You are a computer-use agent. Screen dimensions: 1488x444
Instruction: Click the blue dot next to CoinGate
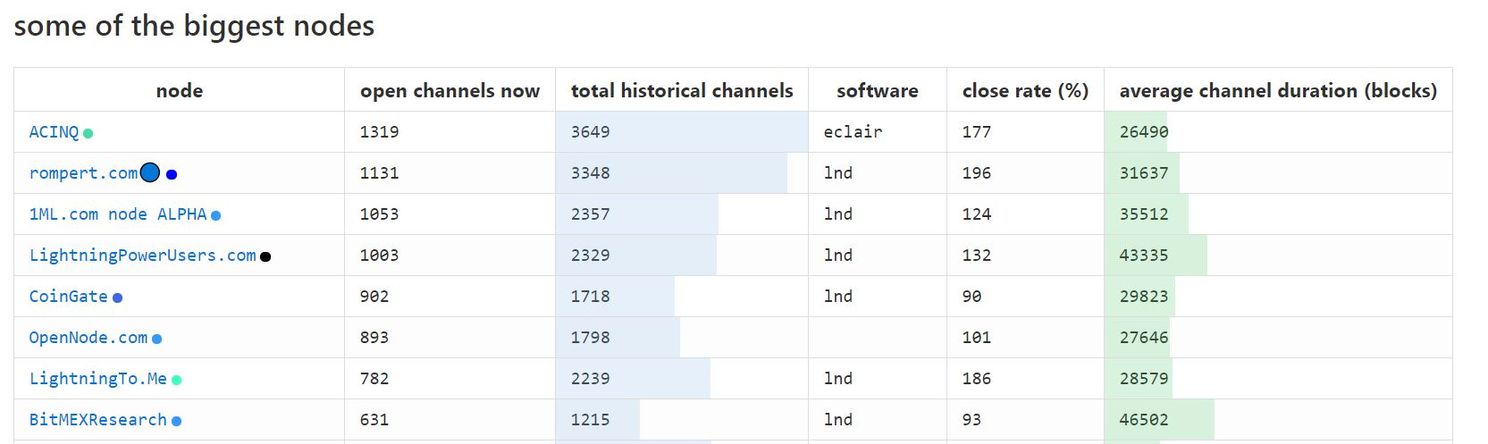(117, 298)
